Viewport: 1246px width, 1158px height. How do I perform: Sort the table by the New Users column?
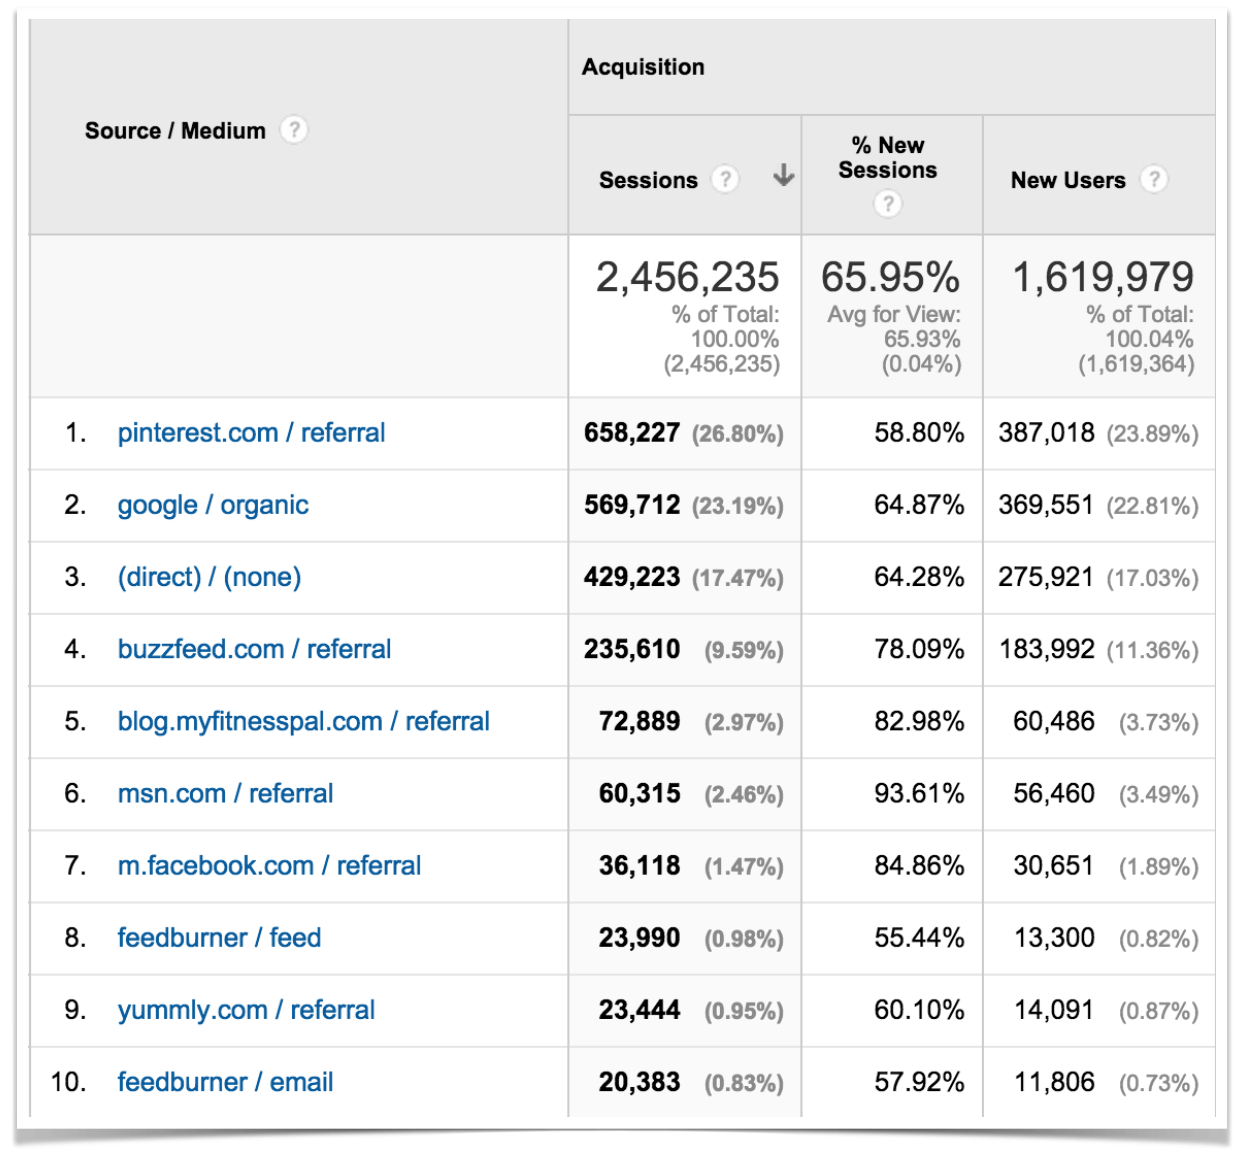[1067, 180]
